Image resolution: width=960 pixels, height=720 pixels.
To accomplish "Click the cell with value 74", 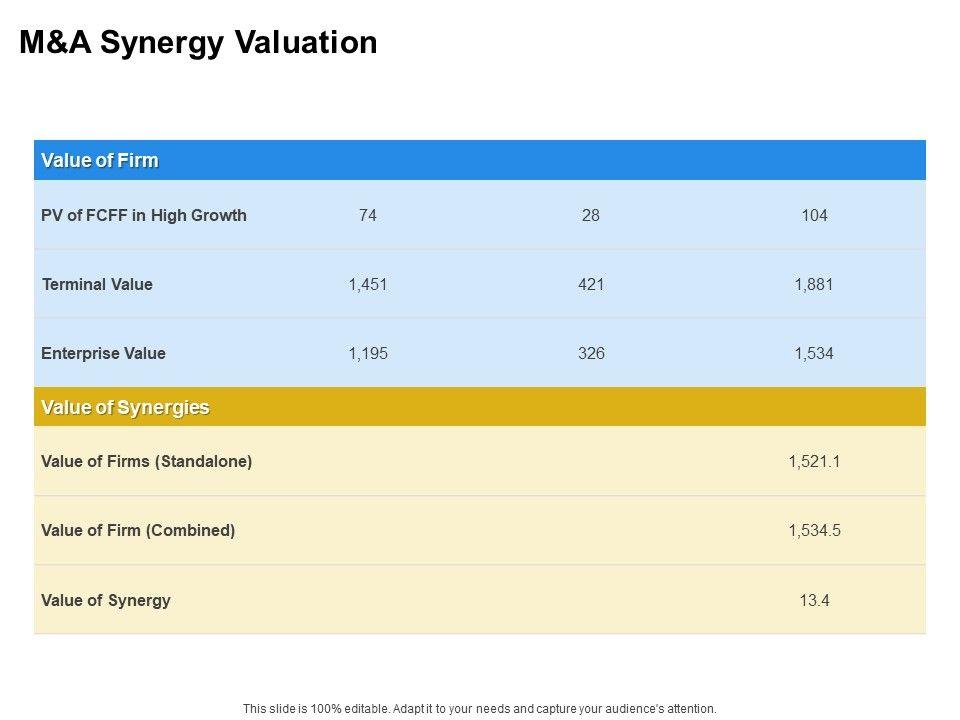I will [x=367, y=216].
